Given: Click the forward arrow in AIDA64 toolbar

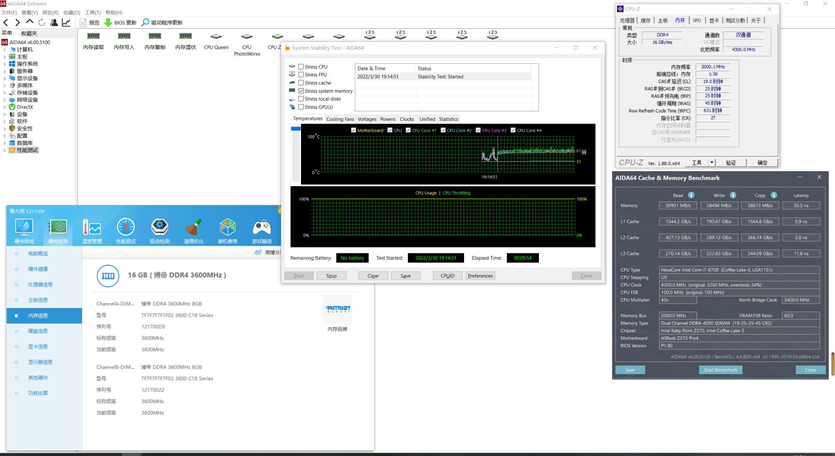Looking at the screenshot, I should (18, 22).
